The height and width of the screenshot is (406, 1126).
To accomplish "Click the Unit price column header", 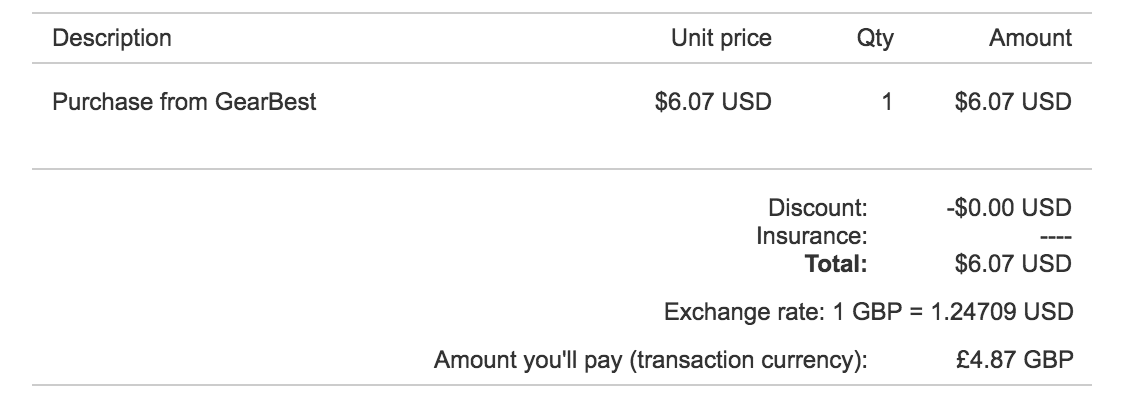I will click(x=721, y=38).
